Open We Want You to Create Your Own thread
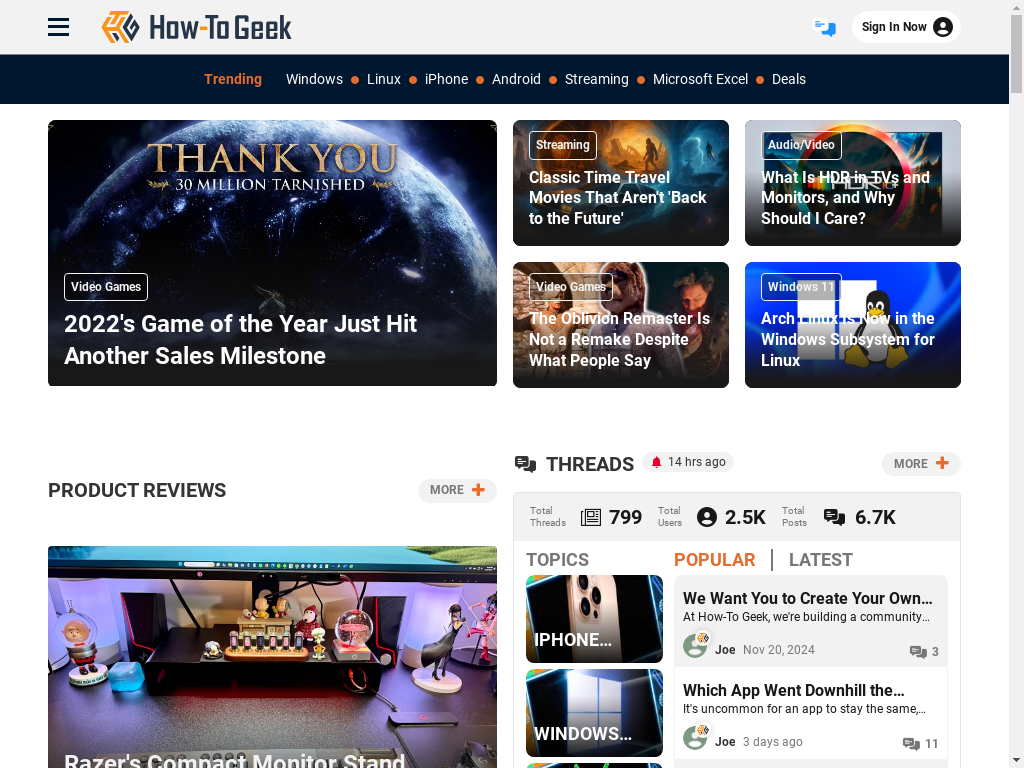This screenshot has width=1024, height=768. coord(807,598)
